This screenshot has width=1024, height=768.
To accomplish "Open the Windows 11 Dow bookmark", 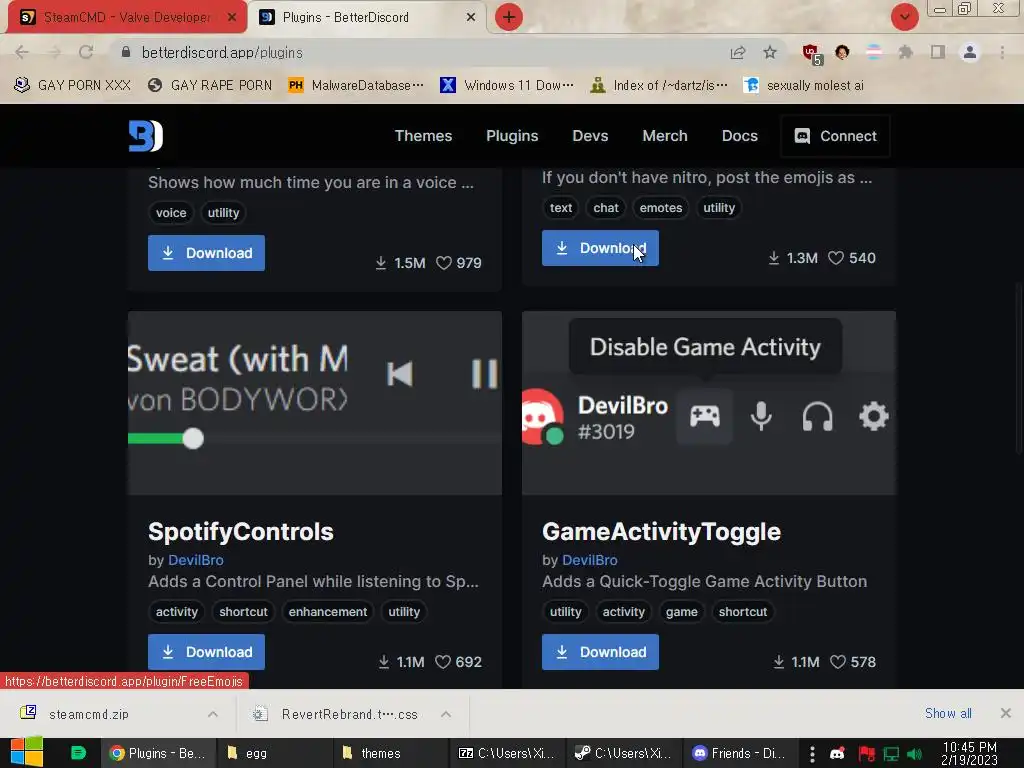I will (507, 85).
